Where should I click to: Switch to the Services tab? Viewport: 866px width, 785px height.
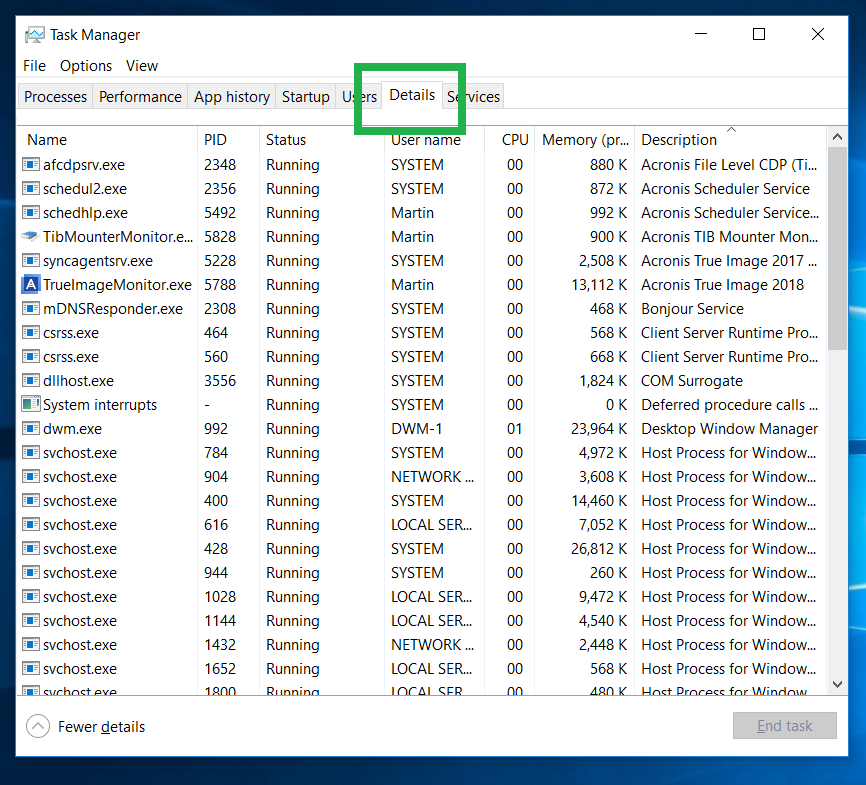(473, 97)
